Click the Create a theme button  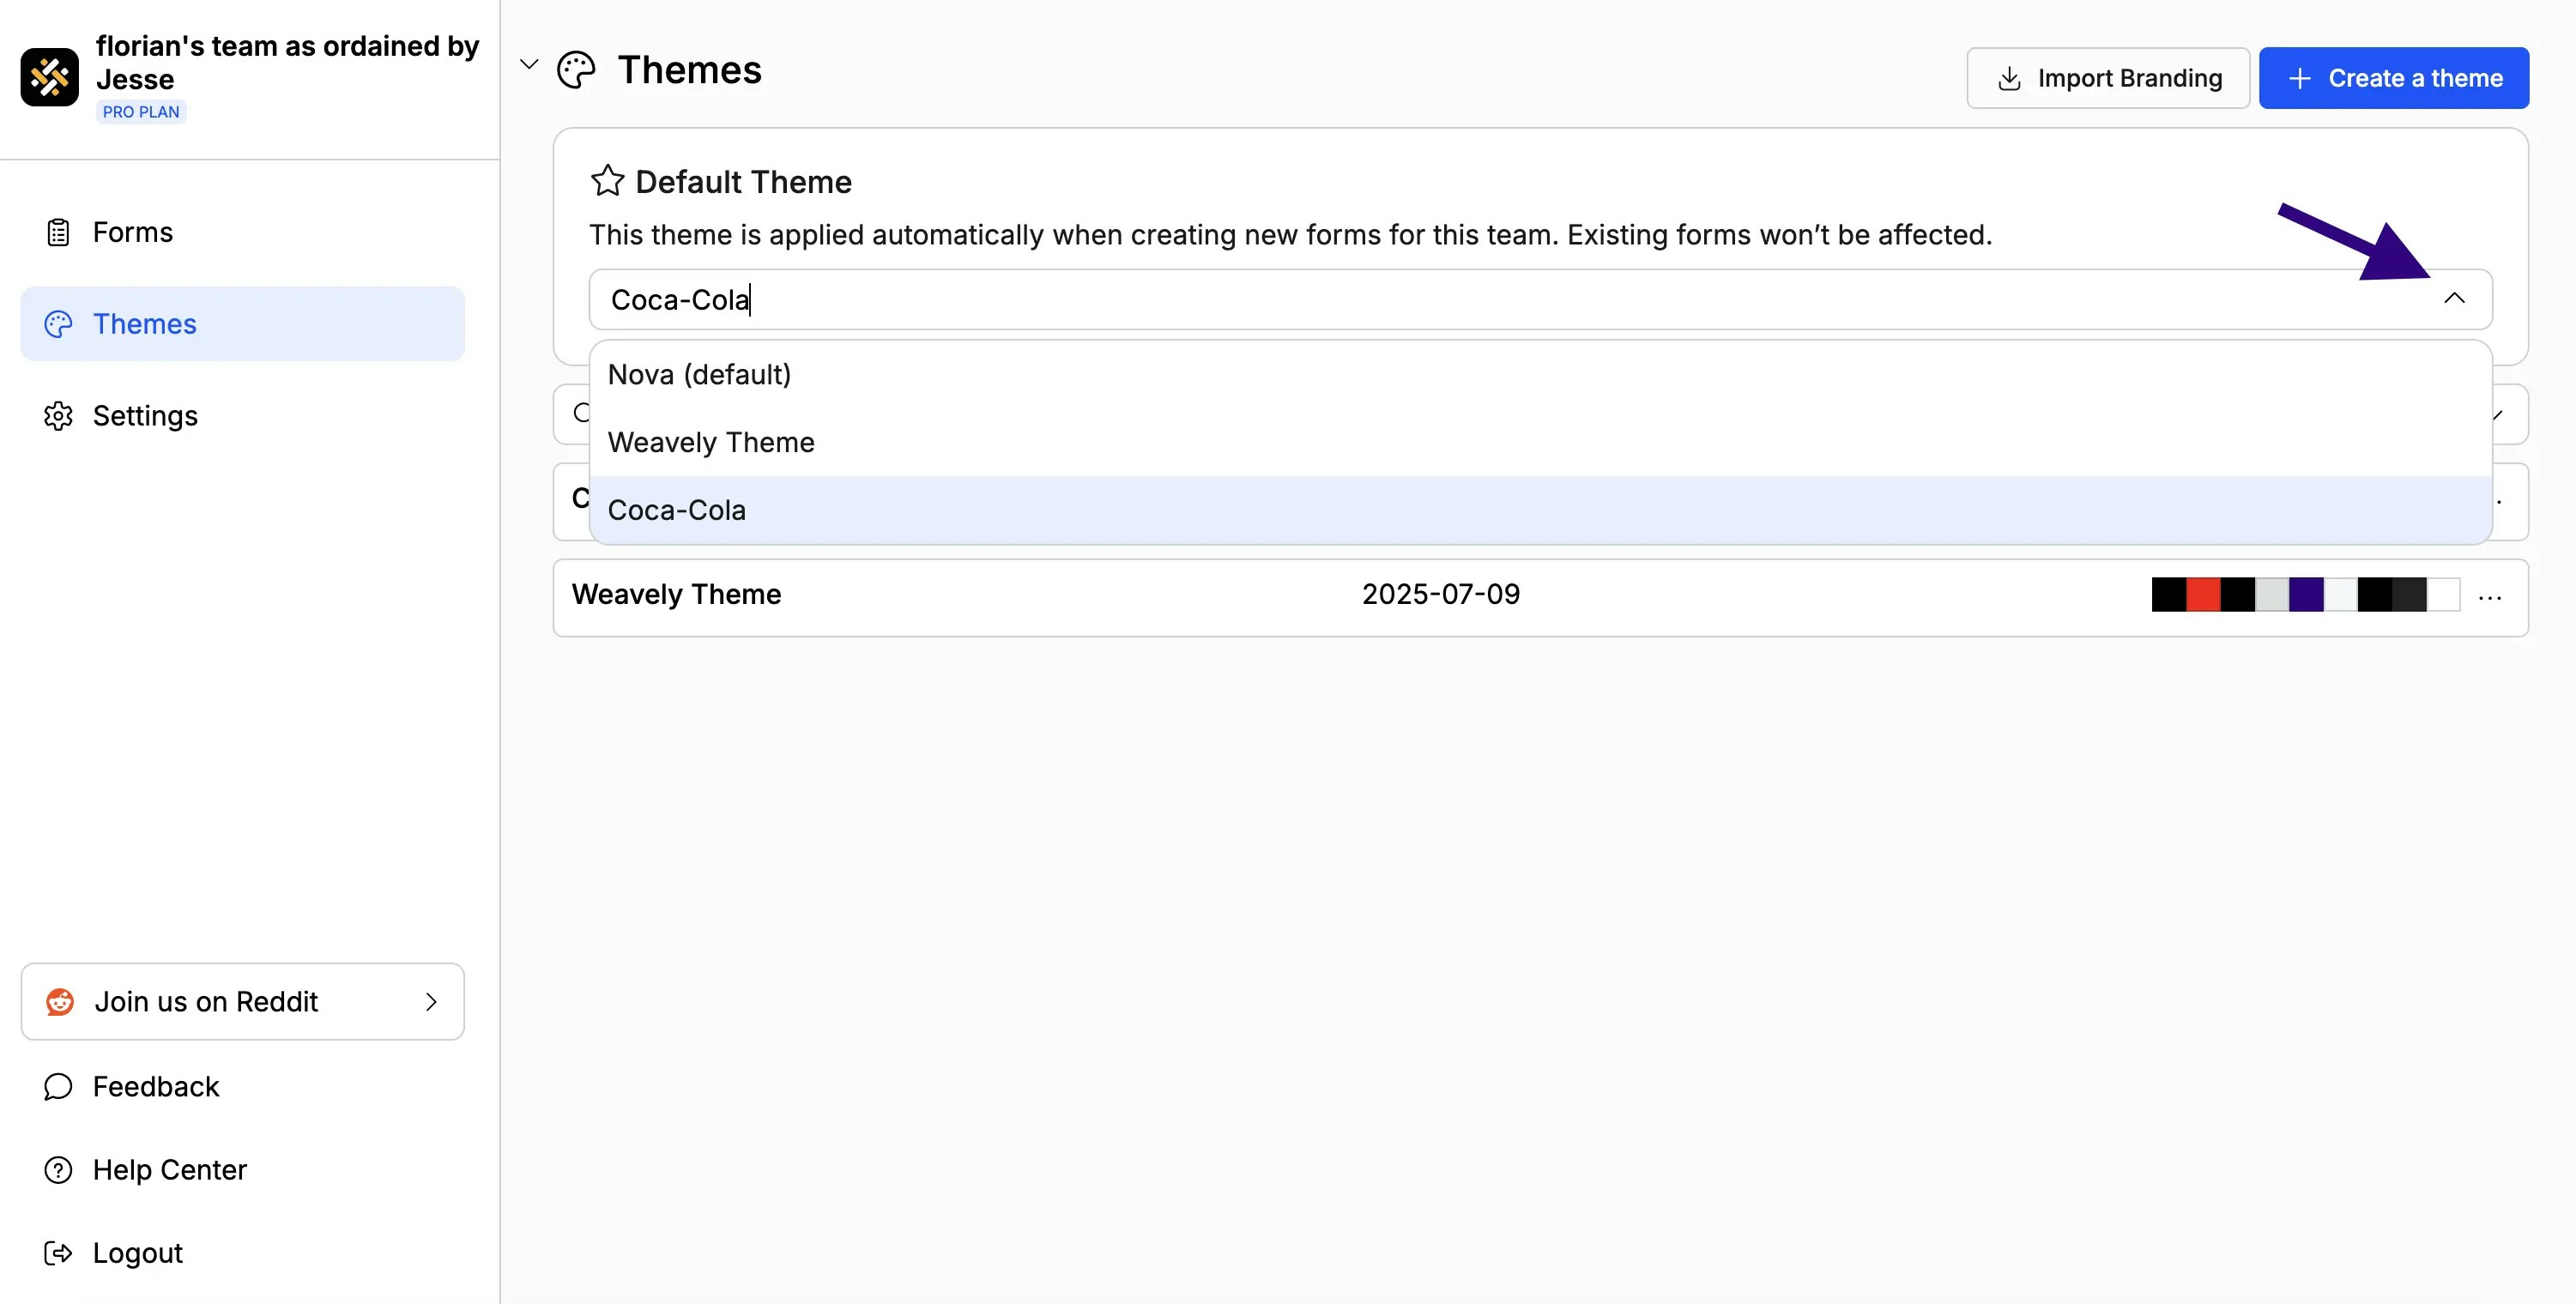[2394, 77]
